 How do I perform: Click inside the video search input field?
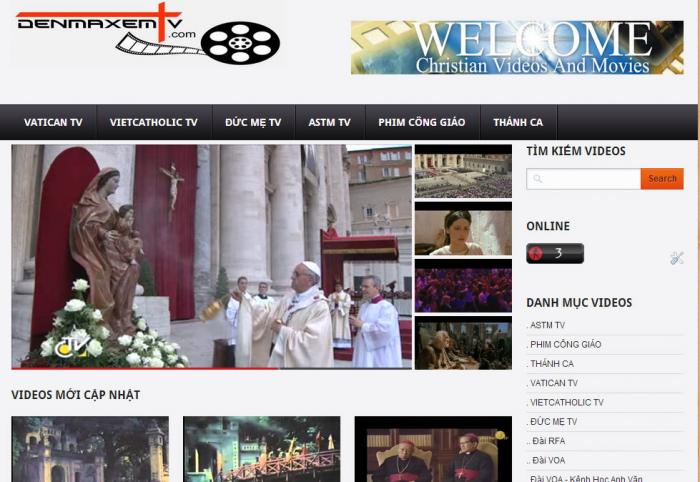pos(590,179)
